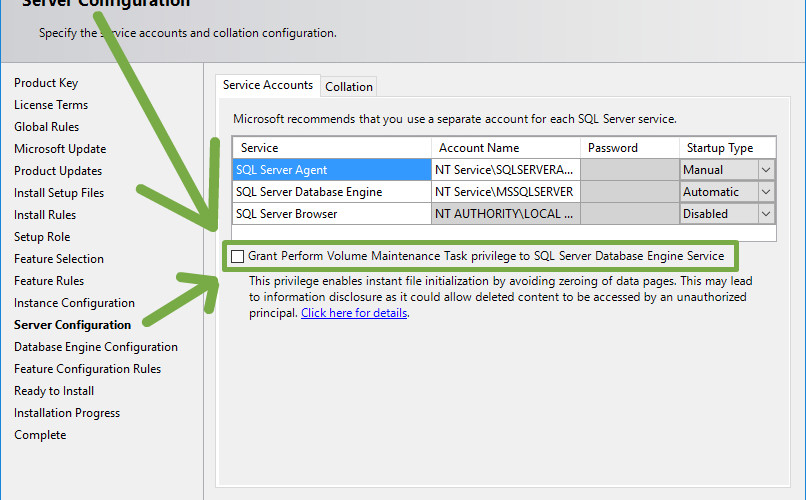Image resolution: width=806 pixels, height=500 pixels.
Task: Open Startup Type dropdown for SQL Server Database Engine
Action: pyautogui.click(x=765, y=192)
